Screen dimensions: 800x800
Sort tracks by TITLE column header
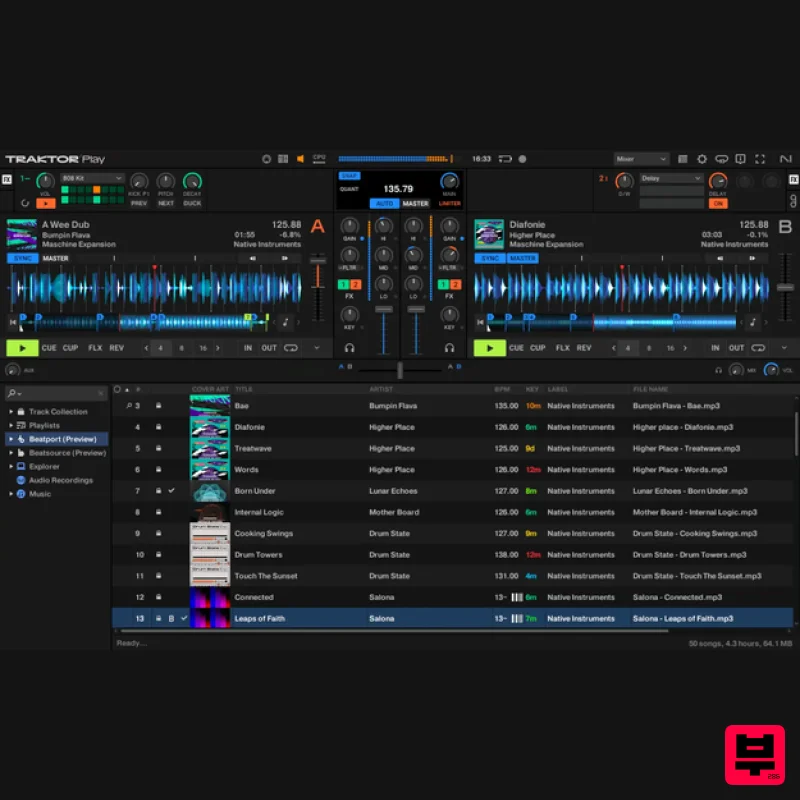pyautogui.click(x=244, y=389)
